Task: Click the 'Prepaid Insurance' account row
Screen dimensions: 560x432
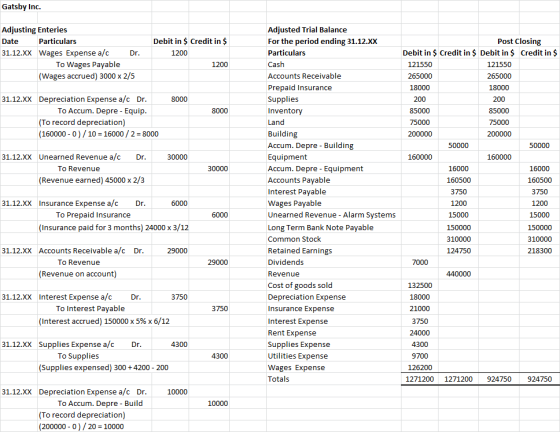Action: click(300, 87)
